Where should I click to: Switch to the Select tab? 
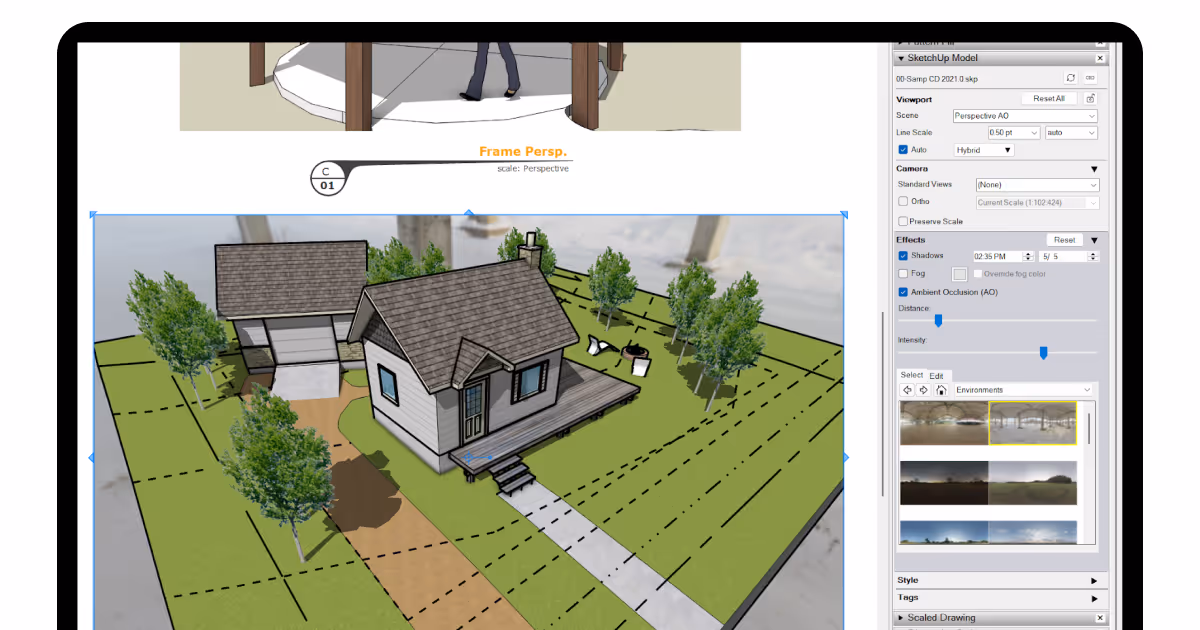[912, 375]
